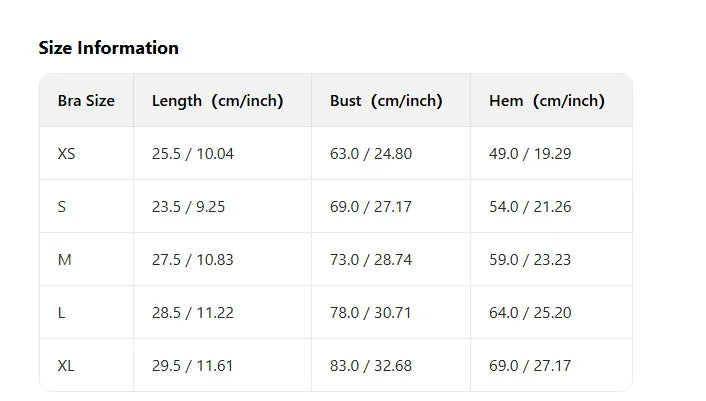Click the Length (cm/inch) column header

[217, 101]
